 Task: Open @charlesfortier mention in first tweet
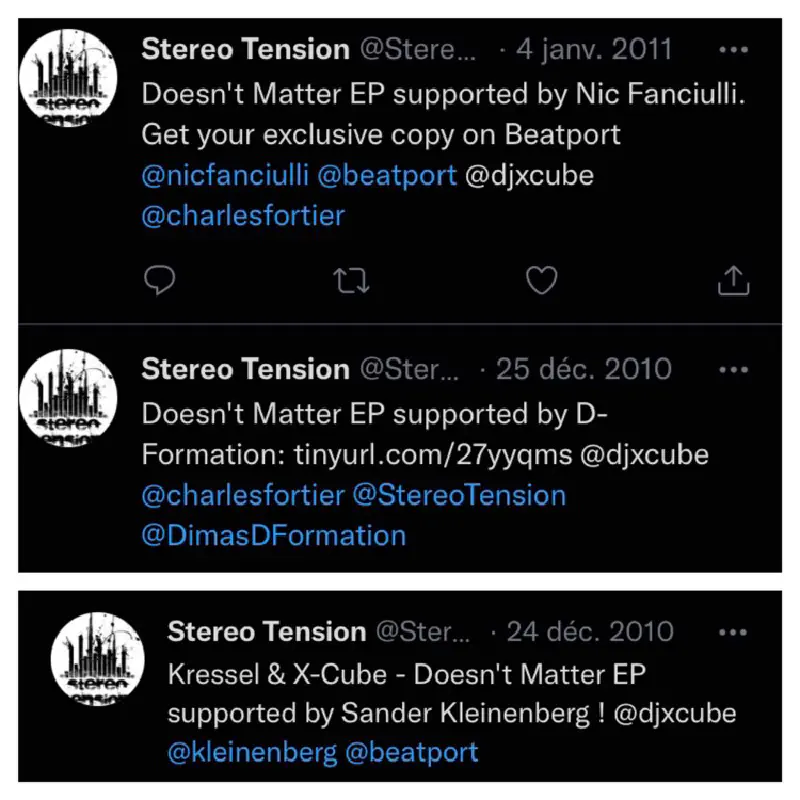coord(243,216)
